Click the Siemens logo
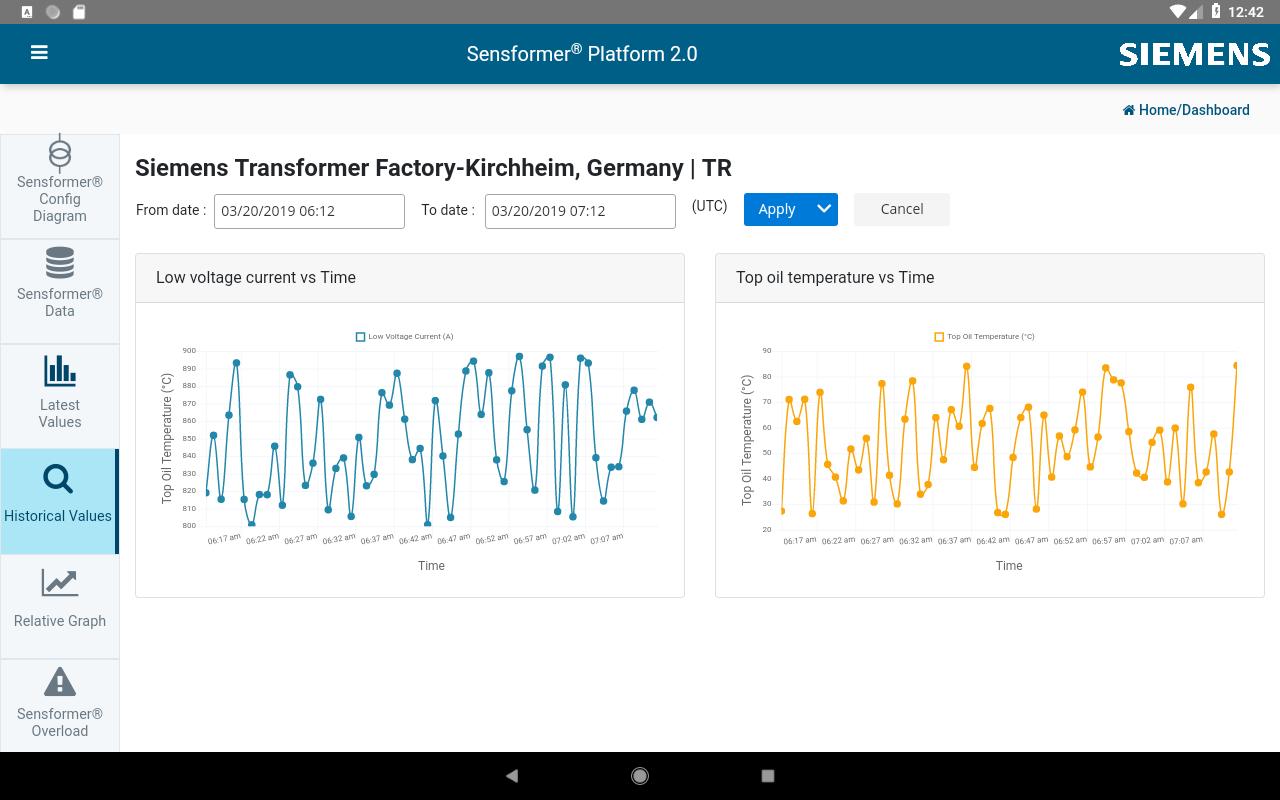This screenshot has height=800, width=1280. coord(1194,54)
